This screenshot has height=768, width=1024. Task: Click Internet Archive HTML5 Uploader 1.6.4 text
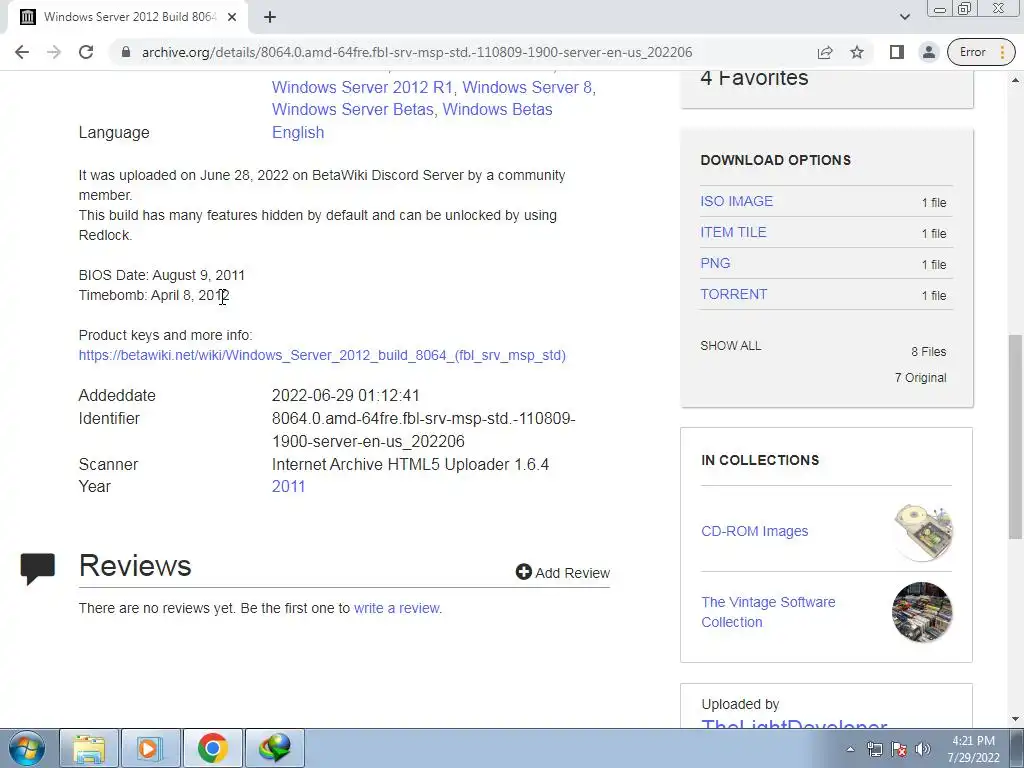pyautogui.click(x=410, y=464)
